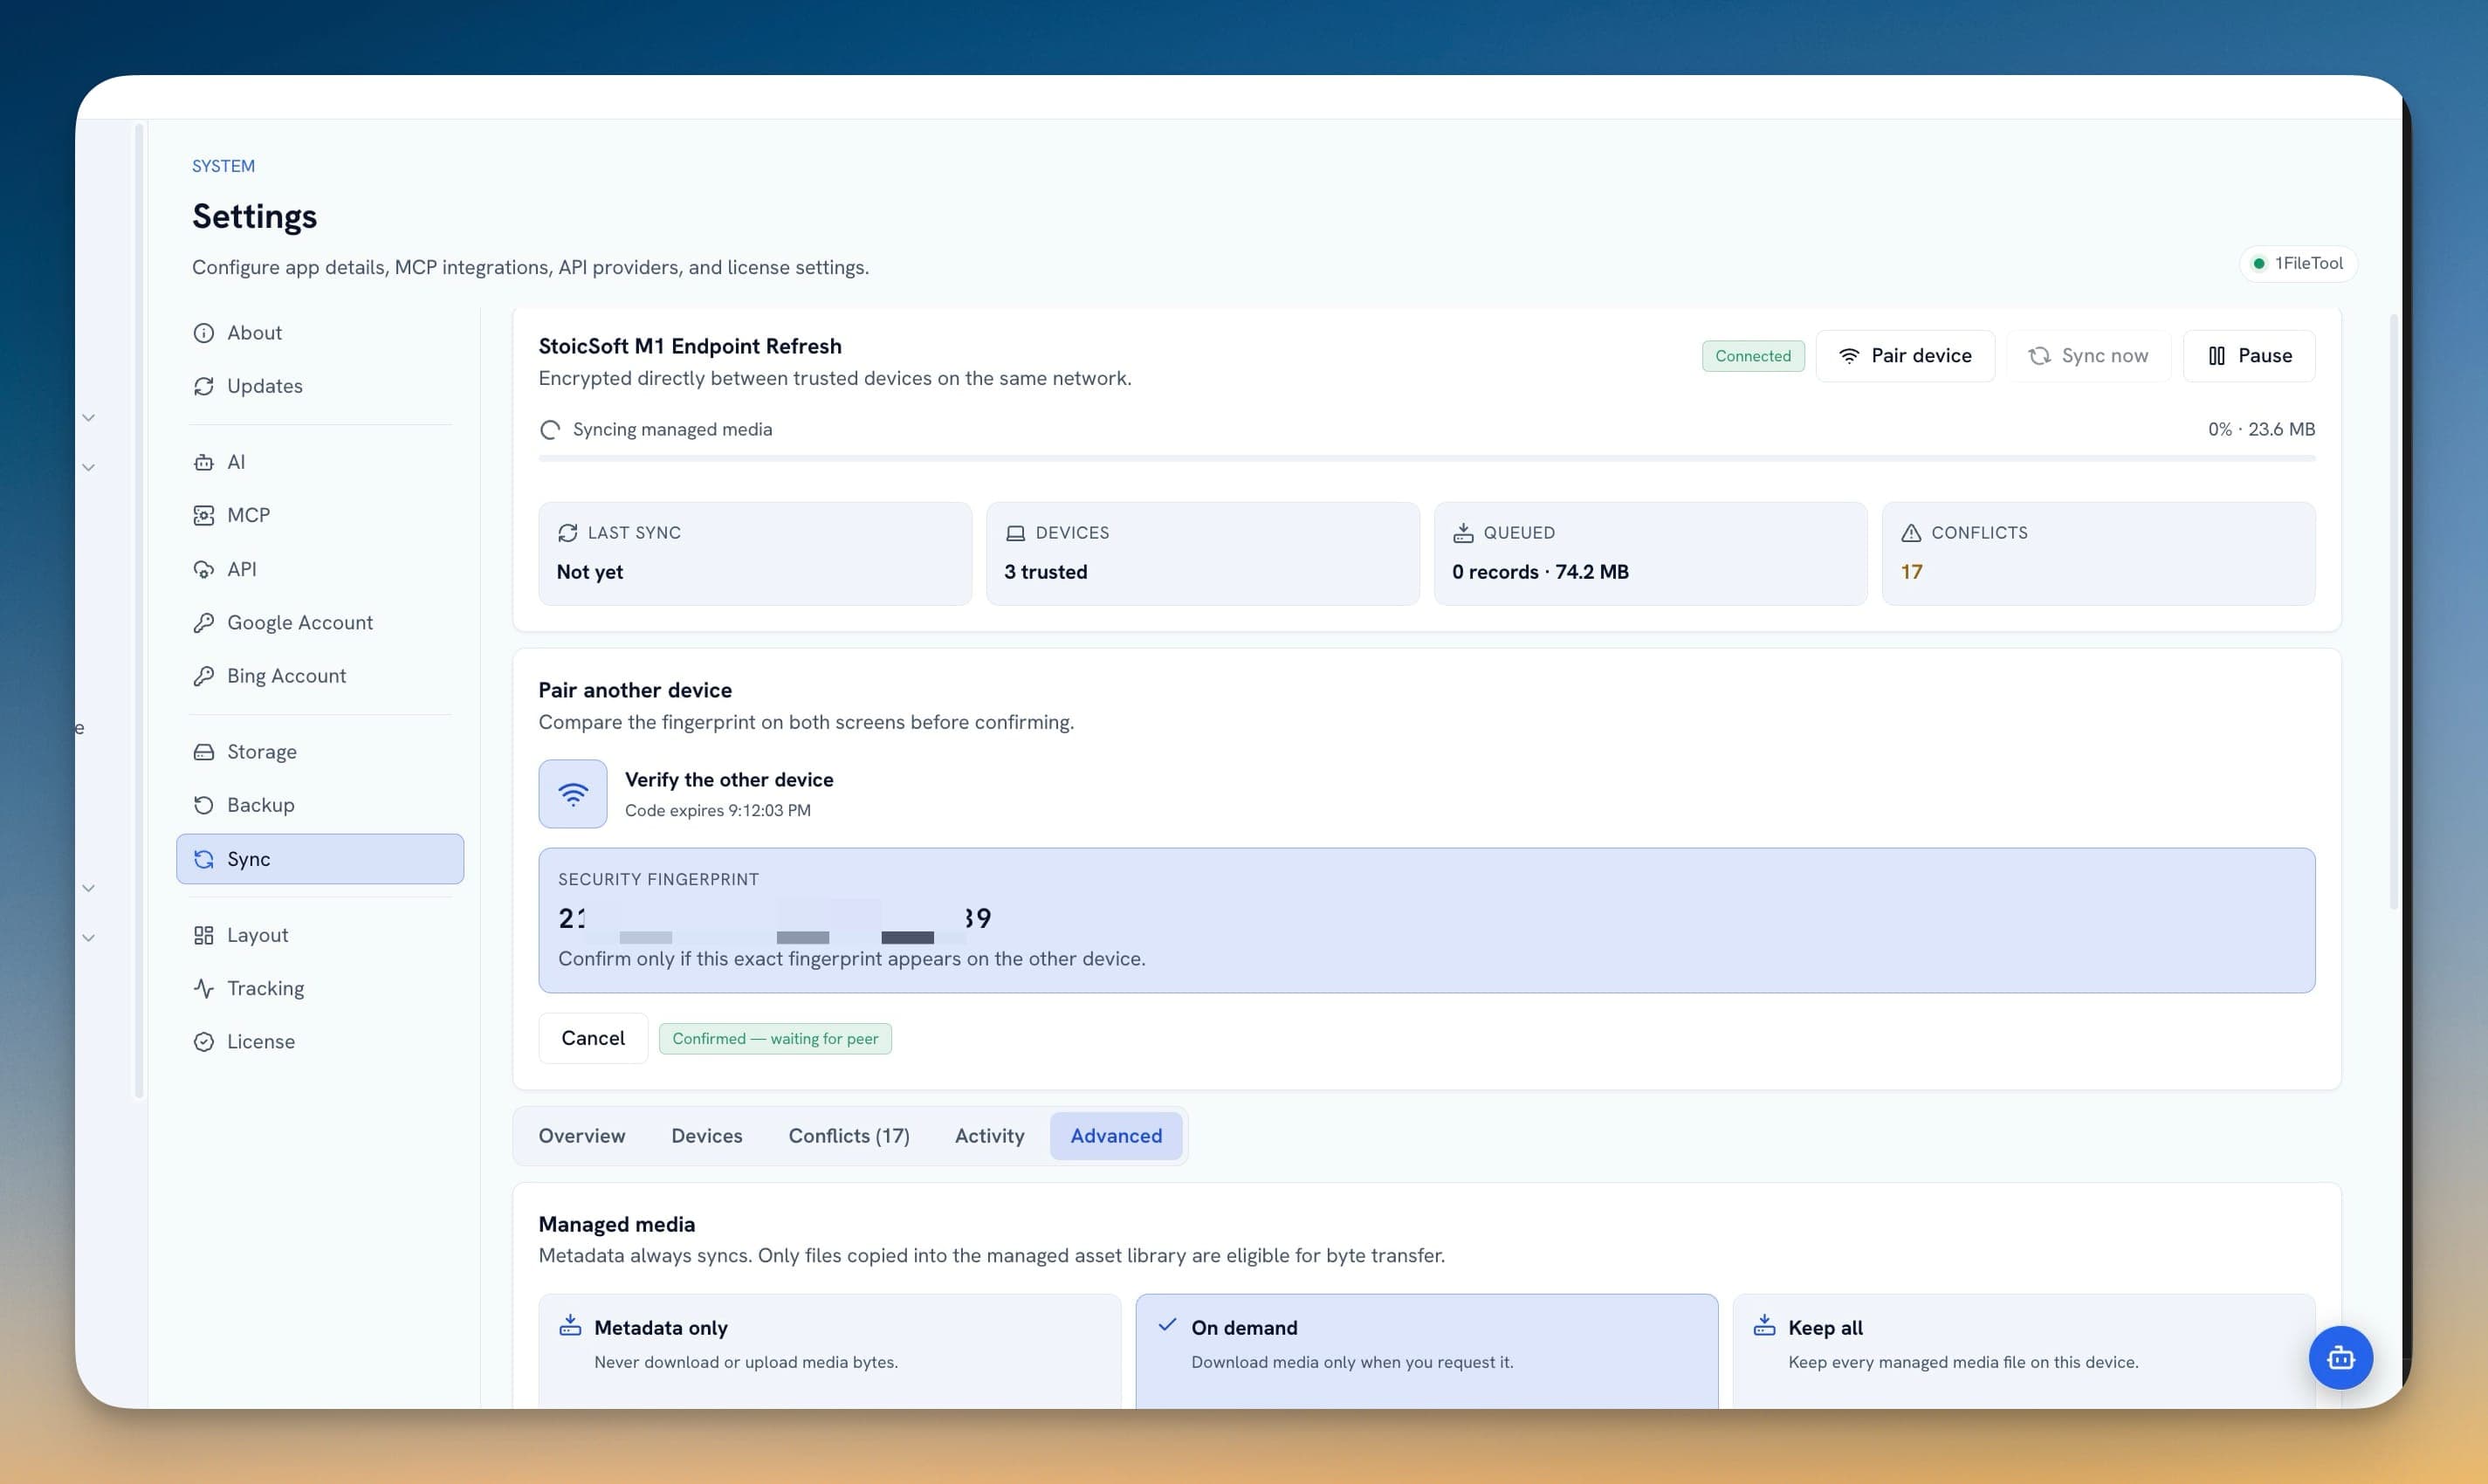Image resolution: width=2488 pixels, height=1484 pixels.
Task: Click the Devices 3 trusted card
Action: (x=1203, y=553)
